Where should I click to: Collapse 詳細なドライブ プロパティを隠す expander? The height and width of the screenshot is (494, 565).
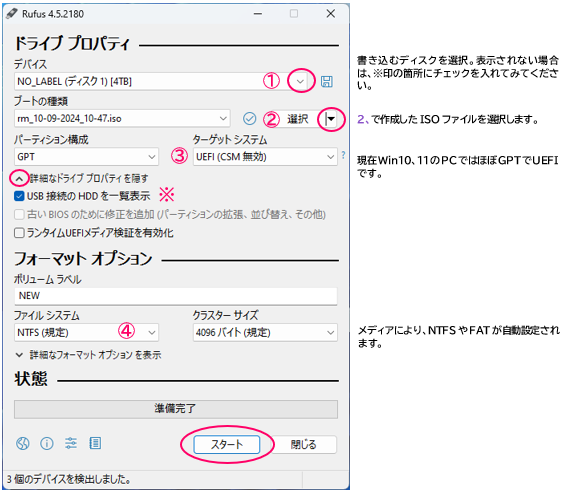click(x=19, y=178)
